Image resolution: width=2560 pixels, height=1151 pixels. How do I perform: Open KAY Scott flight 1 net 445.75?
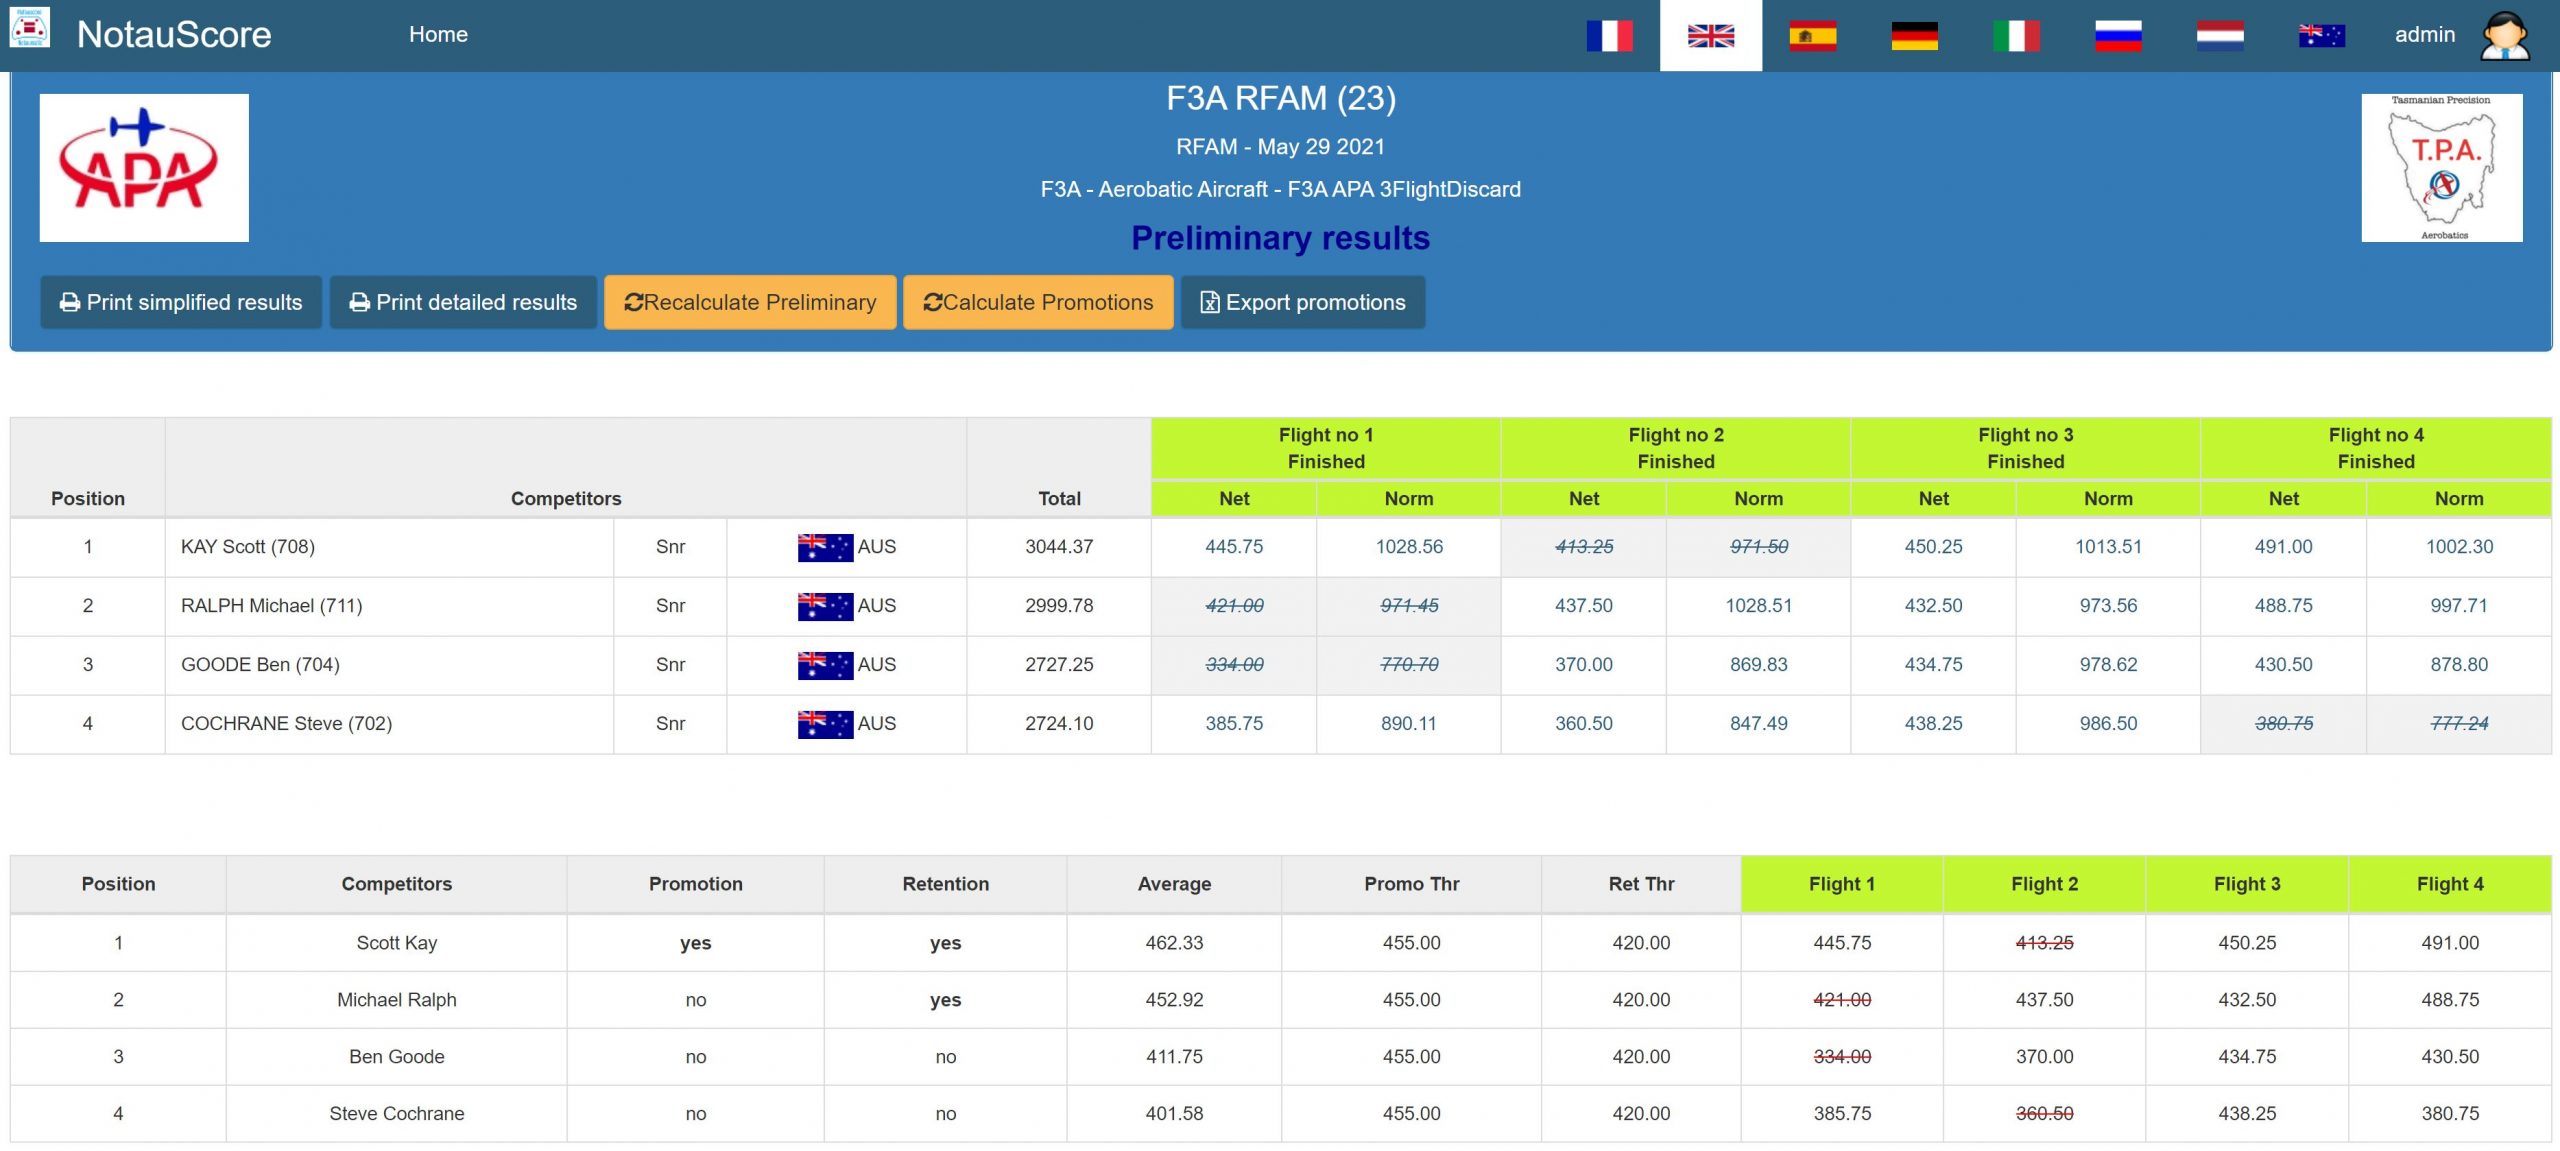click(x=1234, y=547)
